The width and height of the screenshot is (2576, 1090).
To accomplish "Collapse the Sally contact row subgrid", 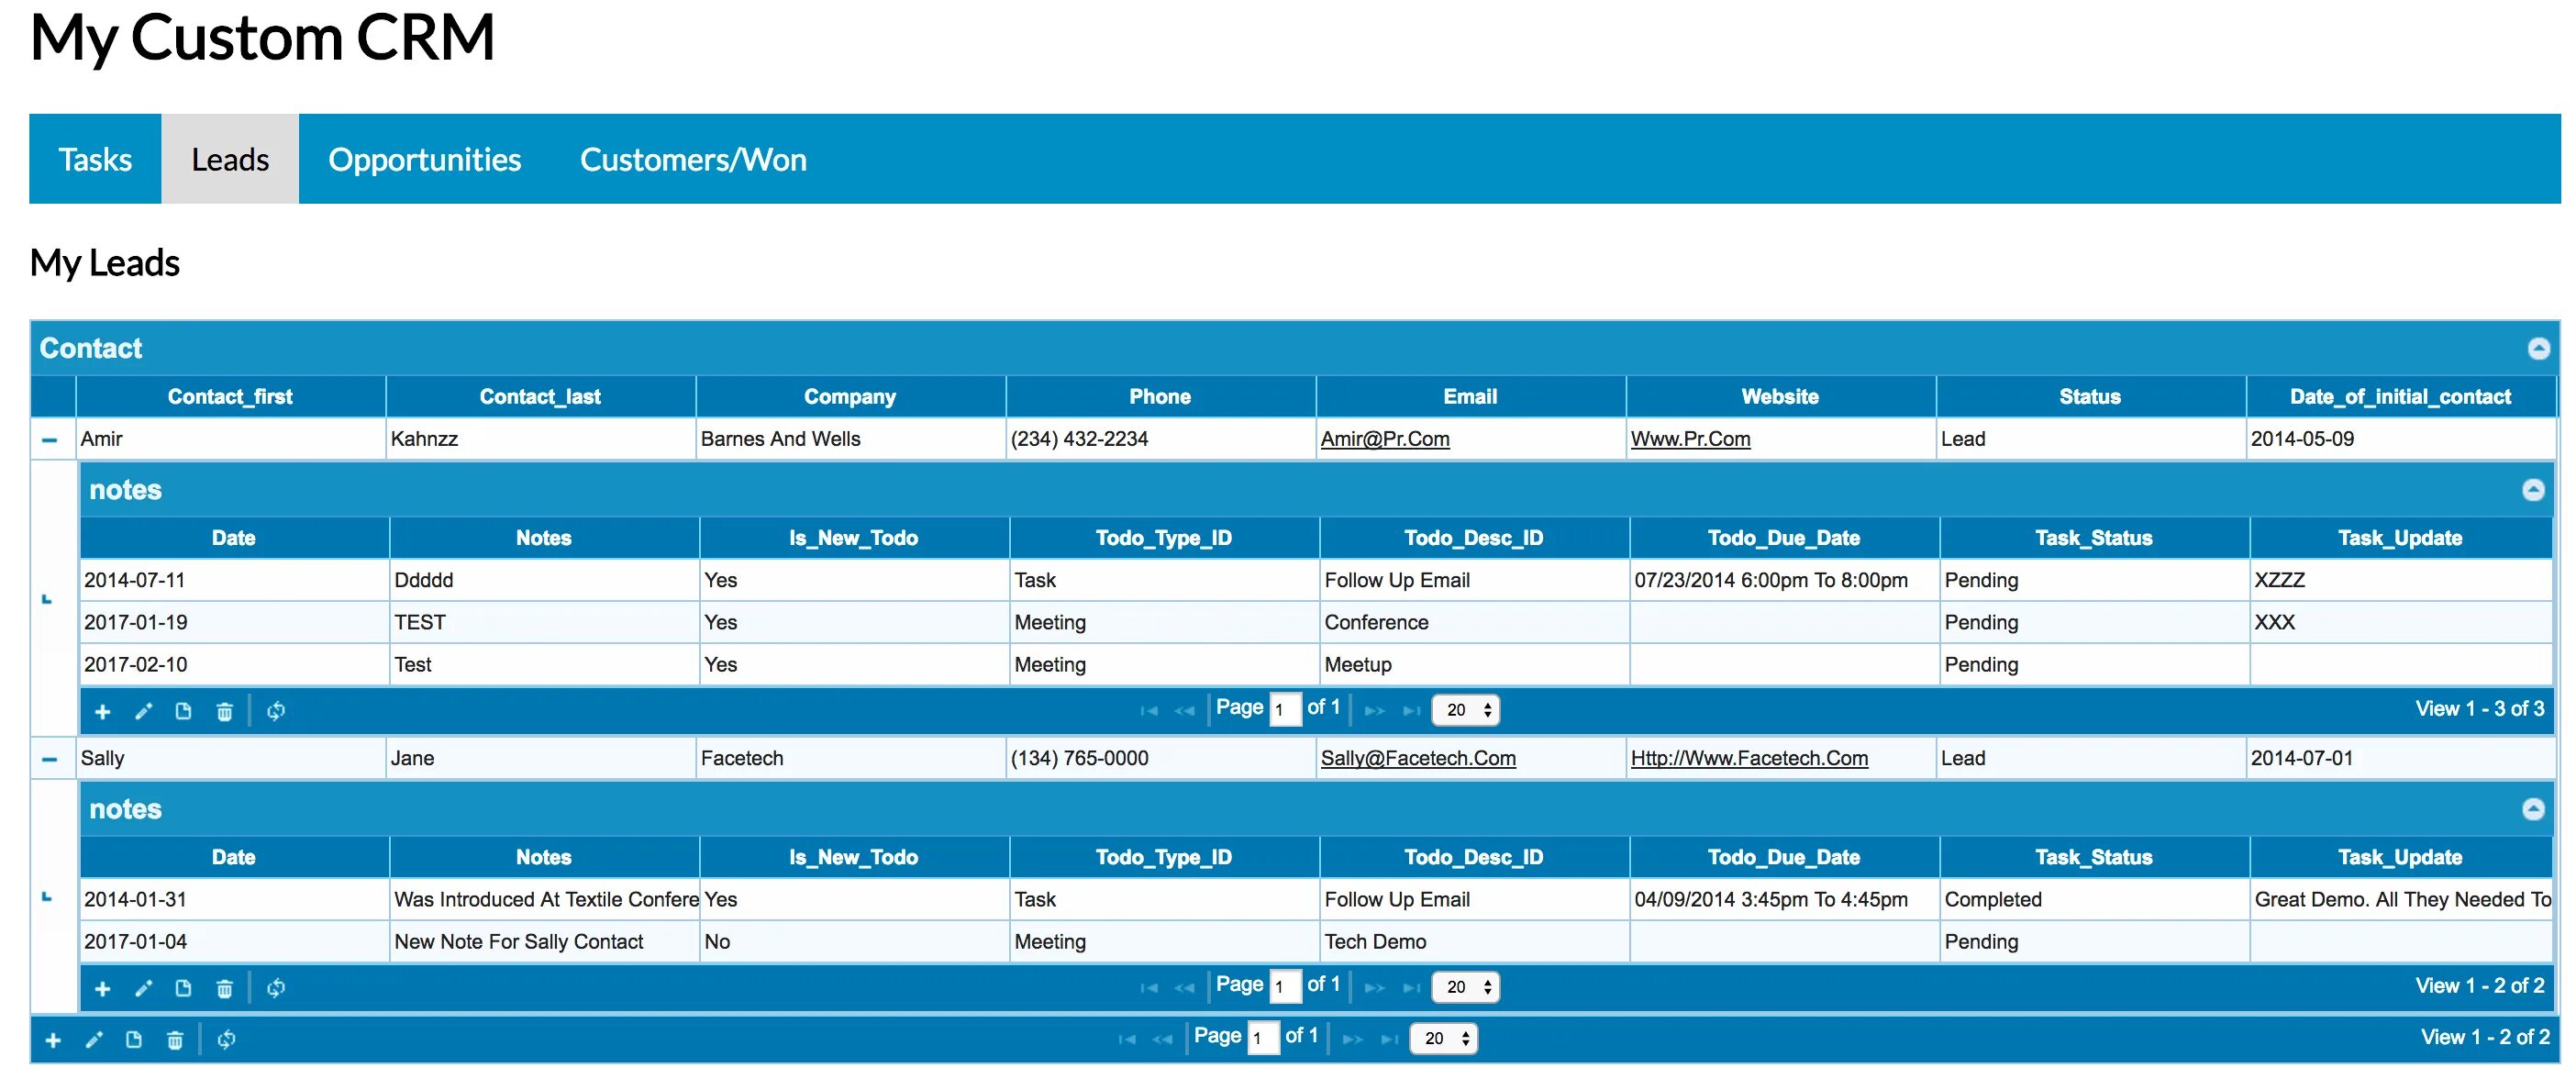I will pos(50,759).
